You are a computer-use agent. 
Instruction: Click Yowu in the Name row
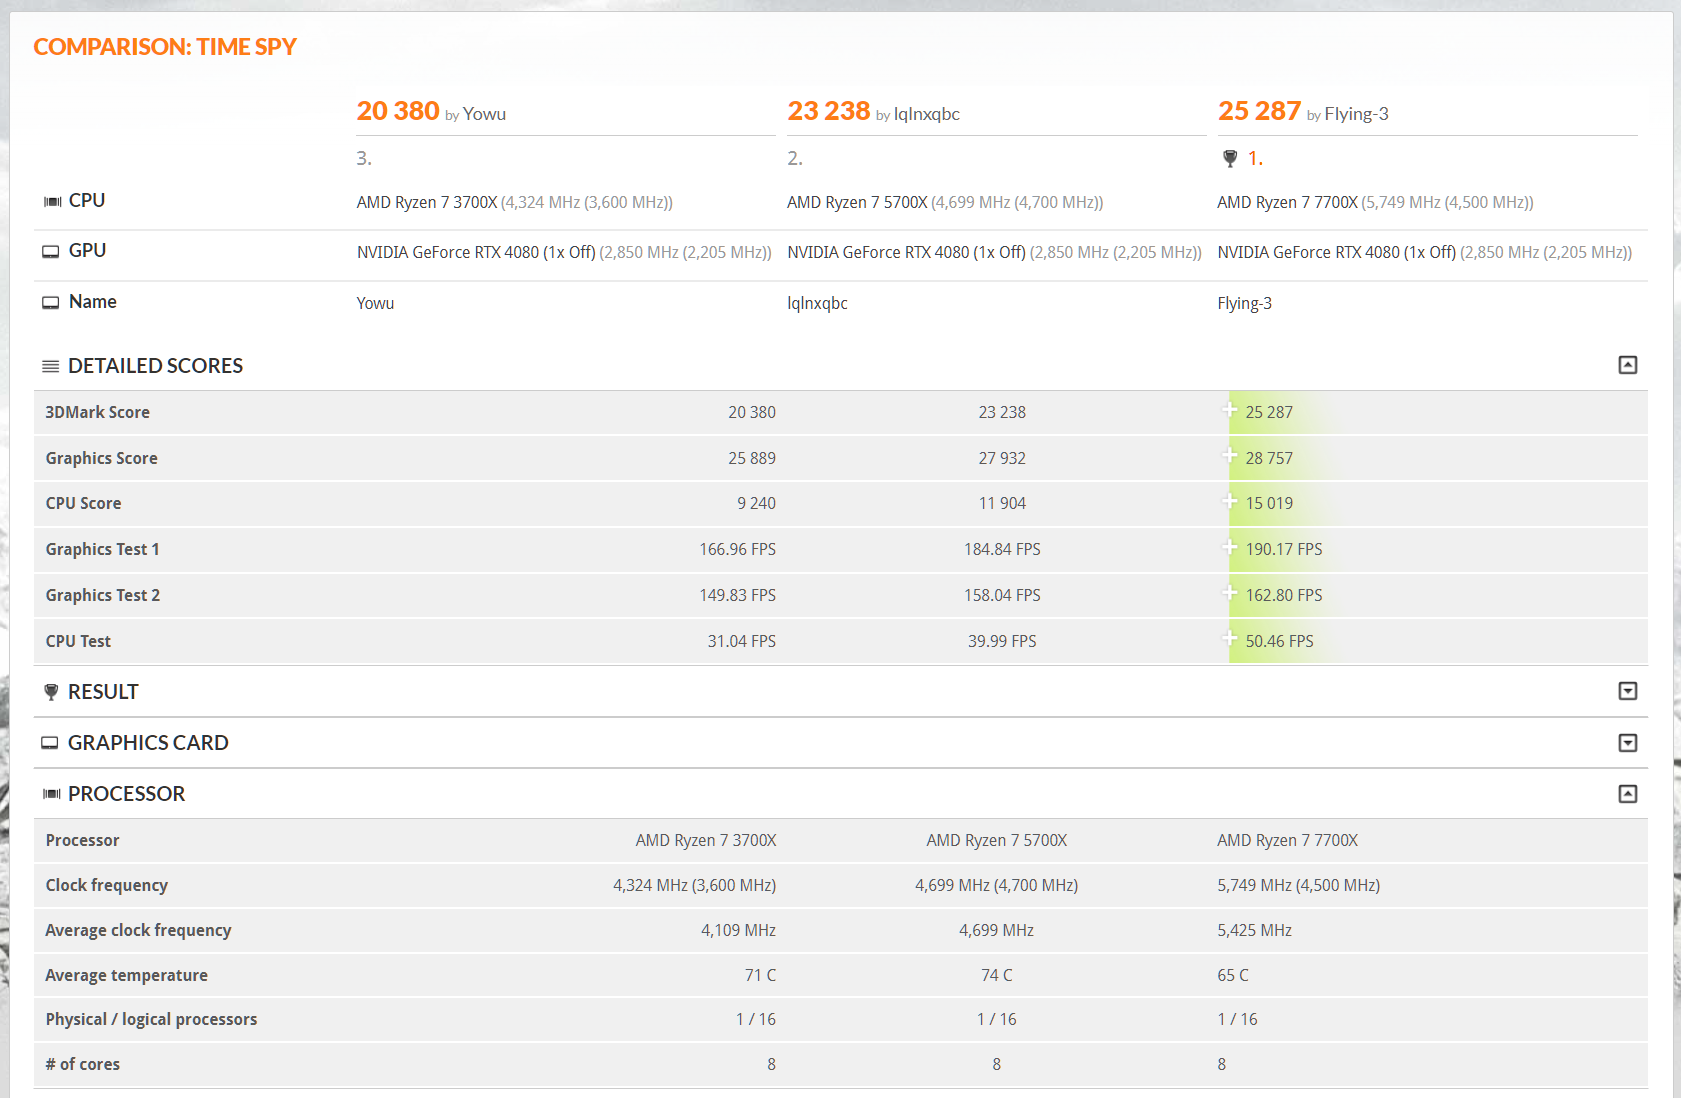click(x=375, y=303)
